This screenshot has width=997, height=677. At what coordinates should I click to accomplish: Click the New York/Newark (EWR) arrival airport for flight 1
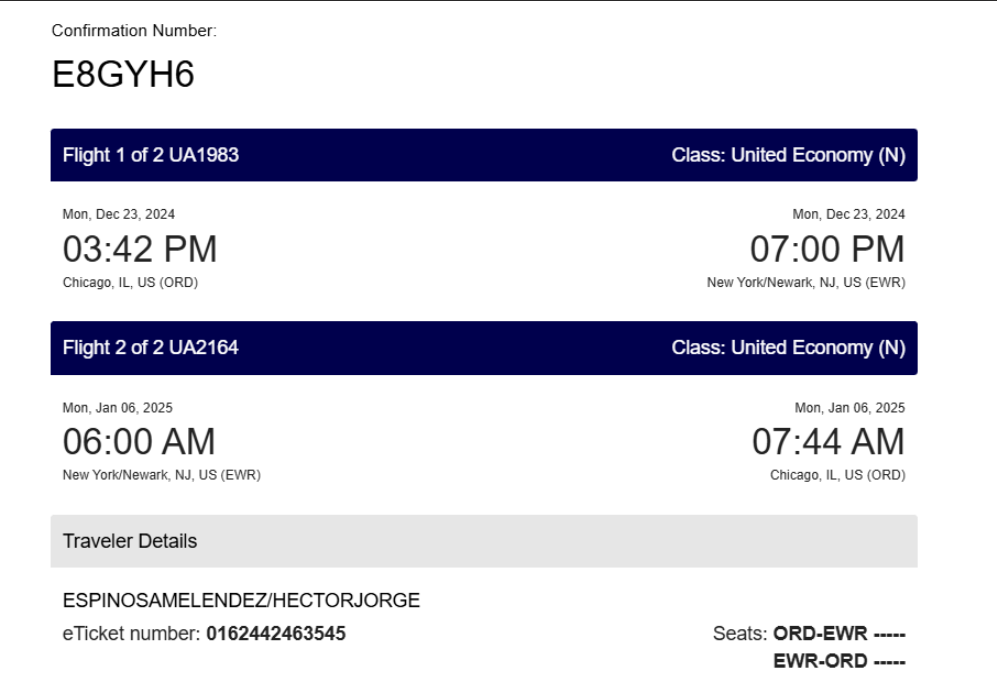(806, 282)
